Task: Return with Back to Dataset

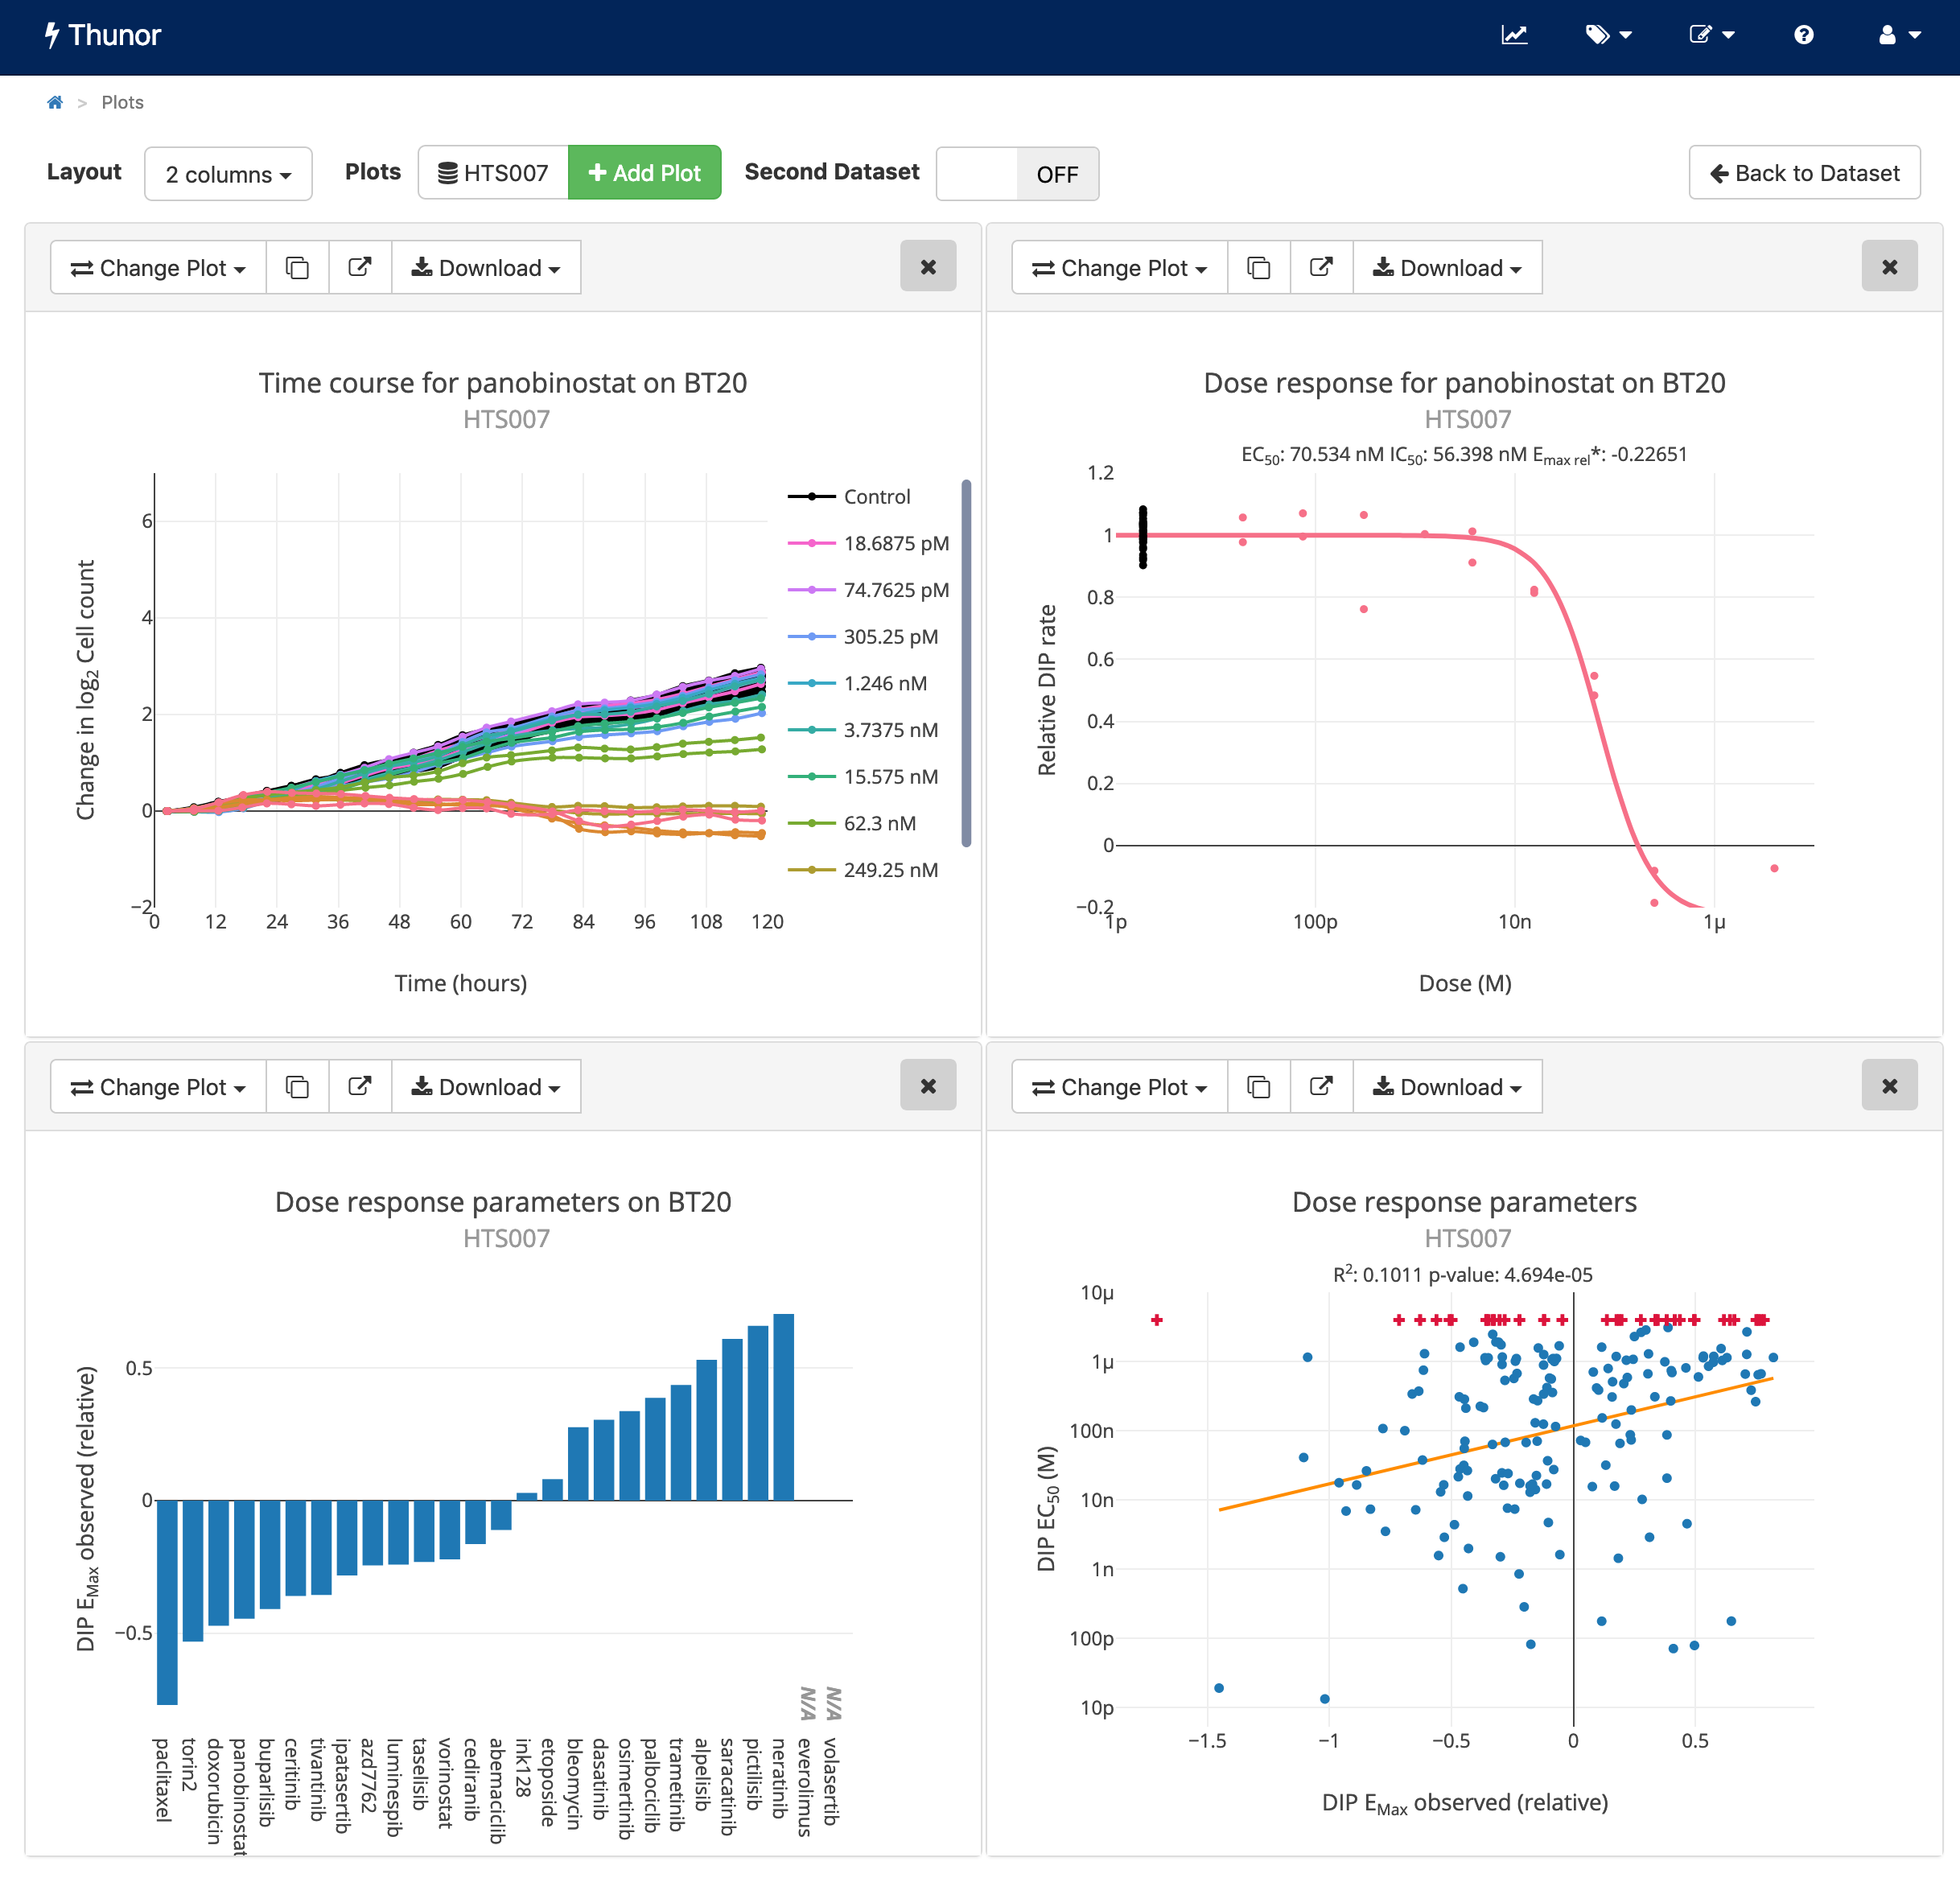Action: pos(1804,172)
